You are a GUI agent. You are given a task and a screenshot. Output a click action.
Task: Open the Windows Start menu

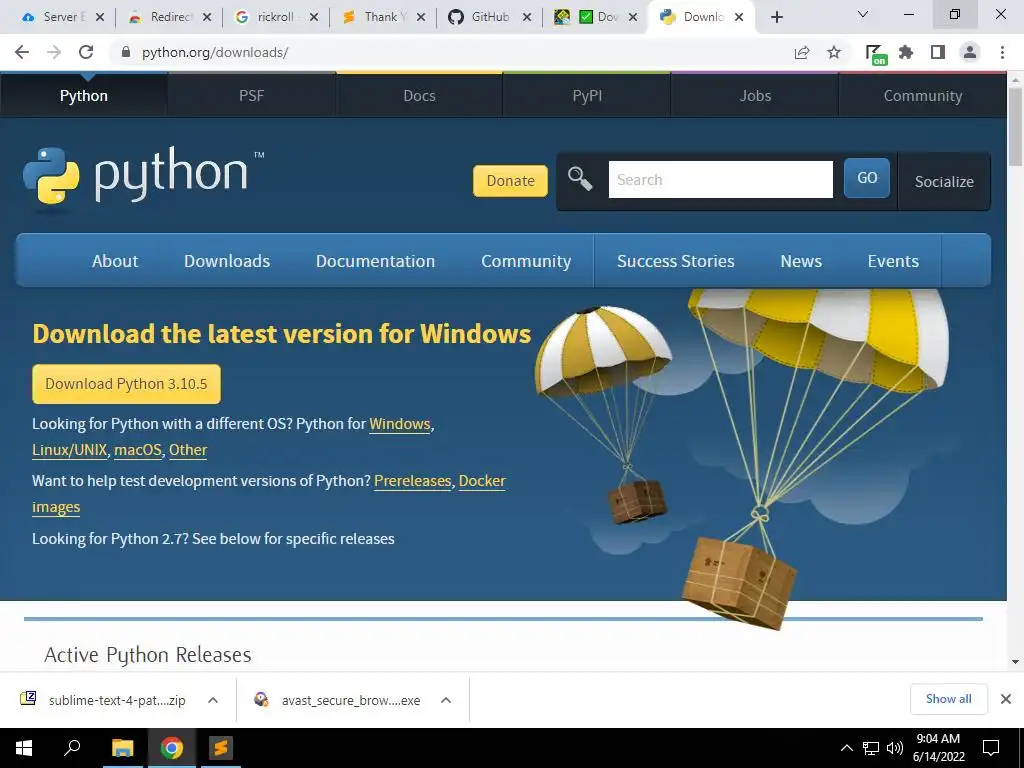pyautogui.click(x=24, y=748)
